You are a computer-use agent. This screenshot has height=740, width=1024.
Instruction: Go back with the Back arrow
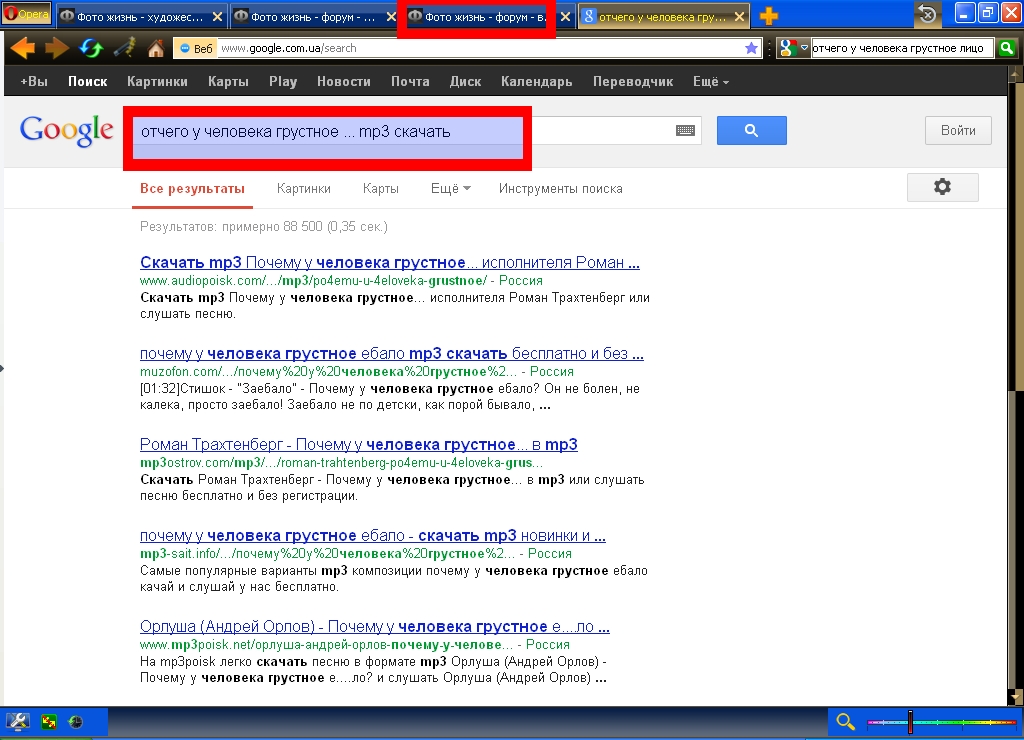(22, 48)
